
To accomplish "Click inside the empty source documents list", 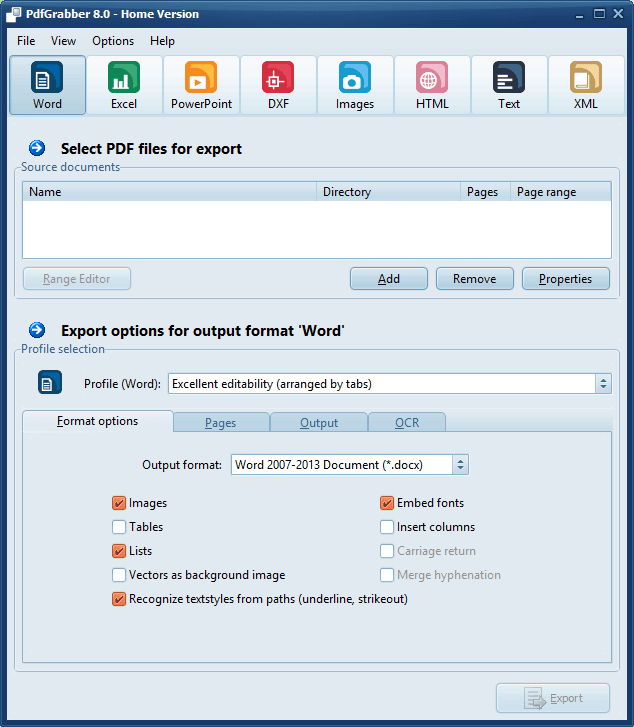I will click(317, 230).
